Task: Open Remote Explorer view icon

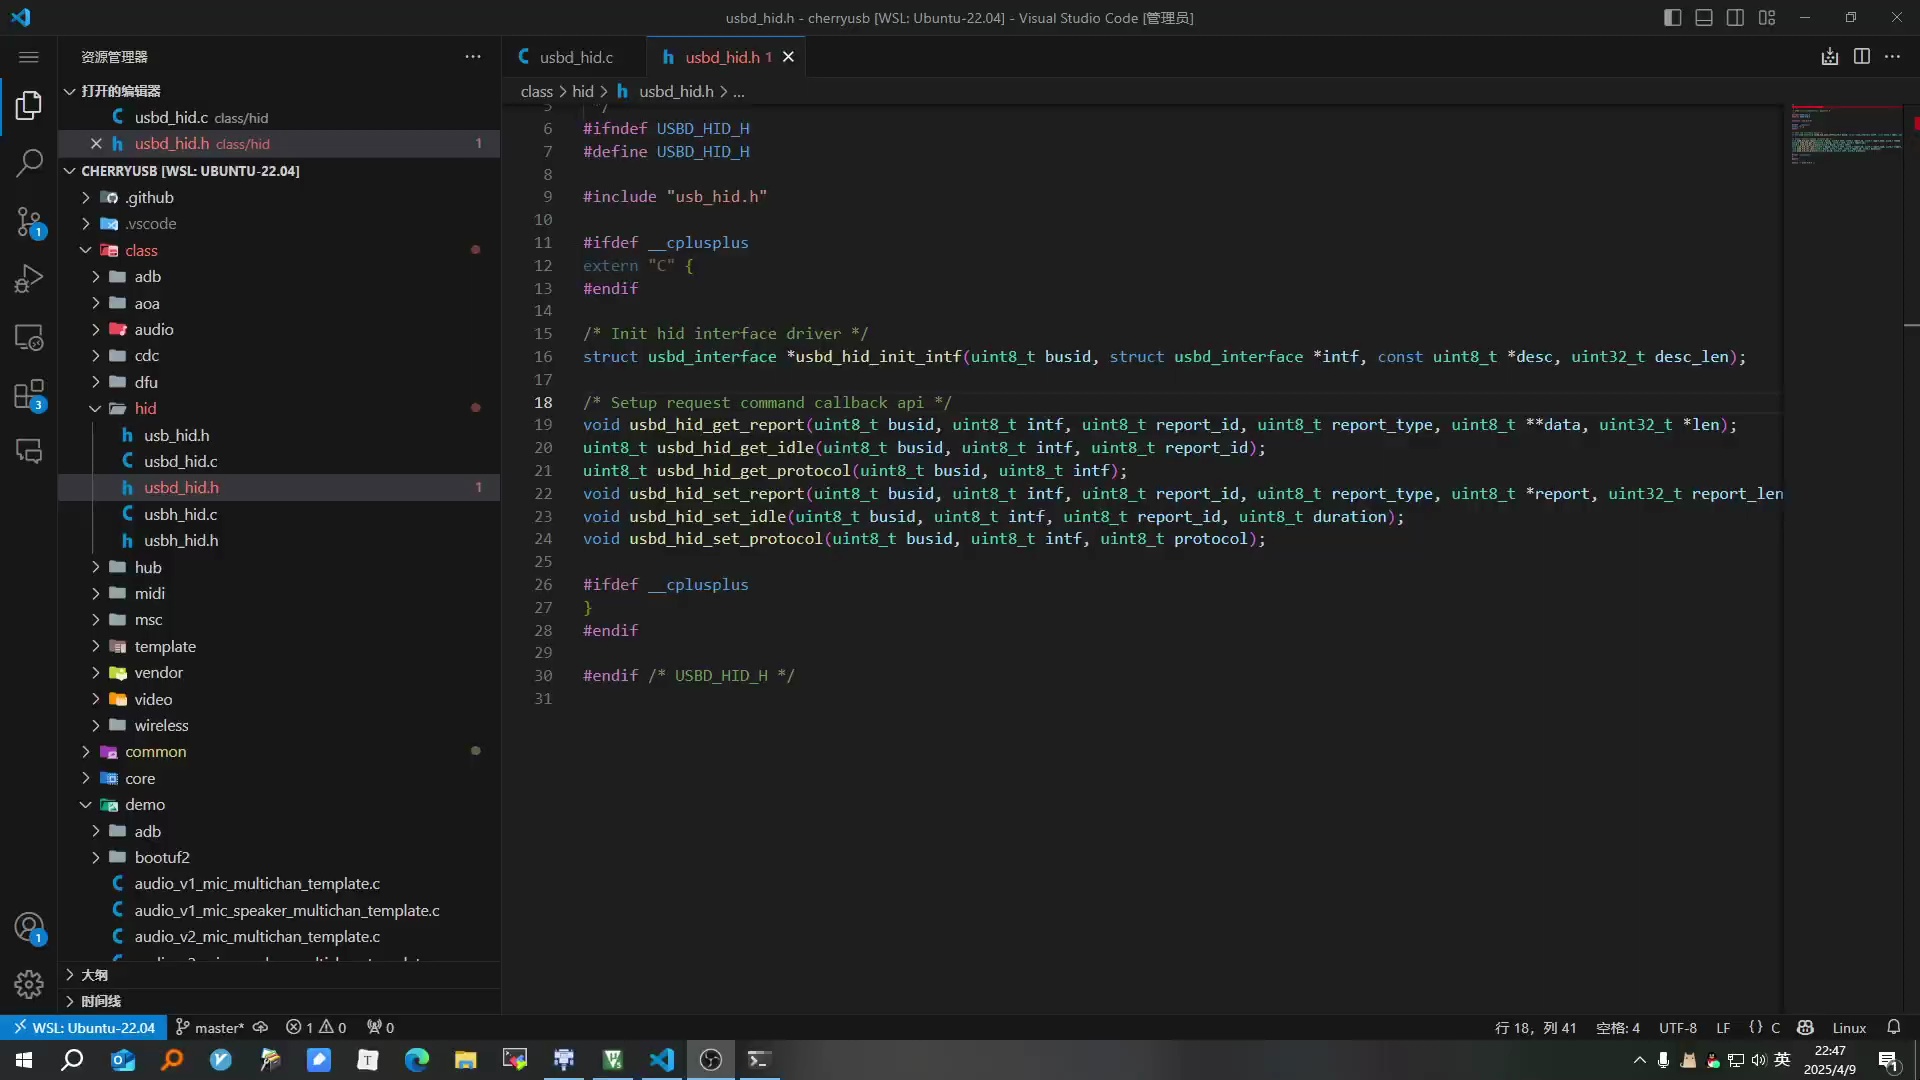Action: point(29,338)
